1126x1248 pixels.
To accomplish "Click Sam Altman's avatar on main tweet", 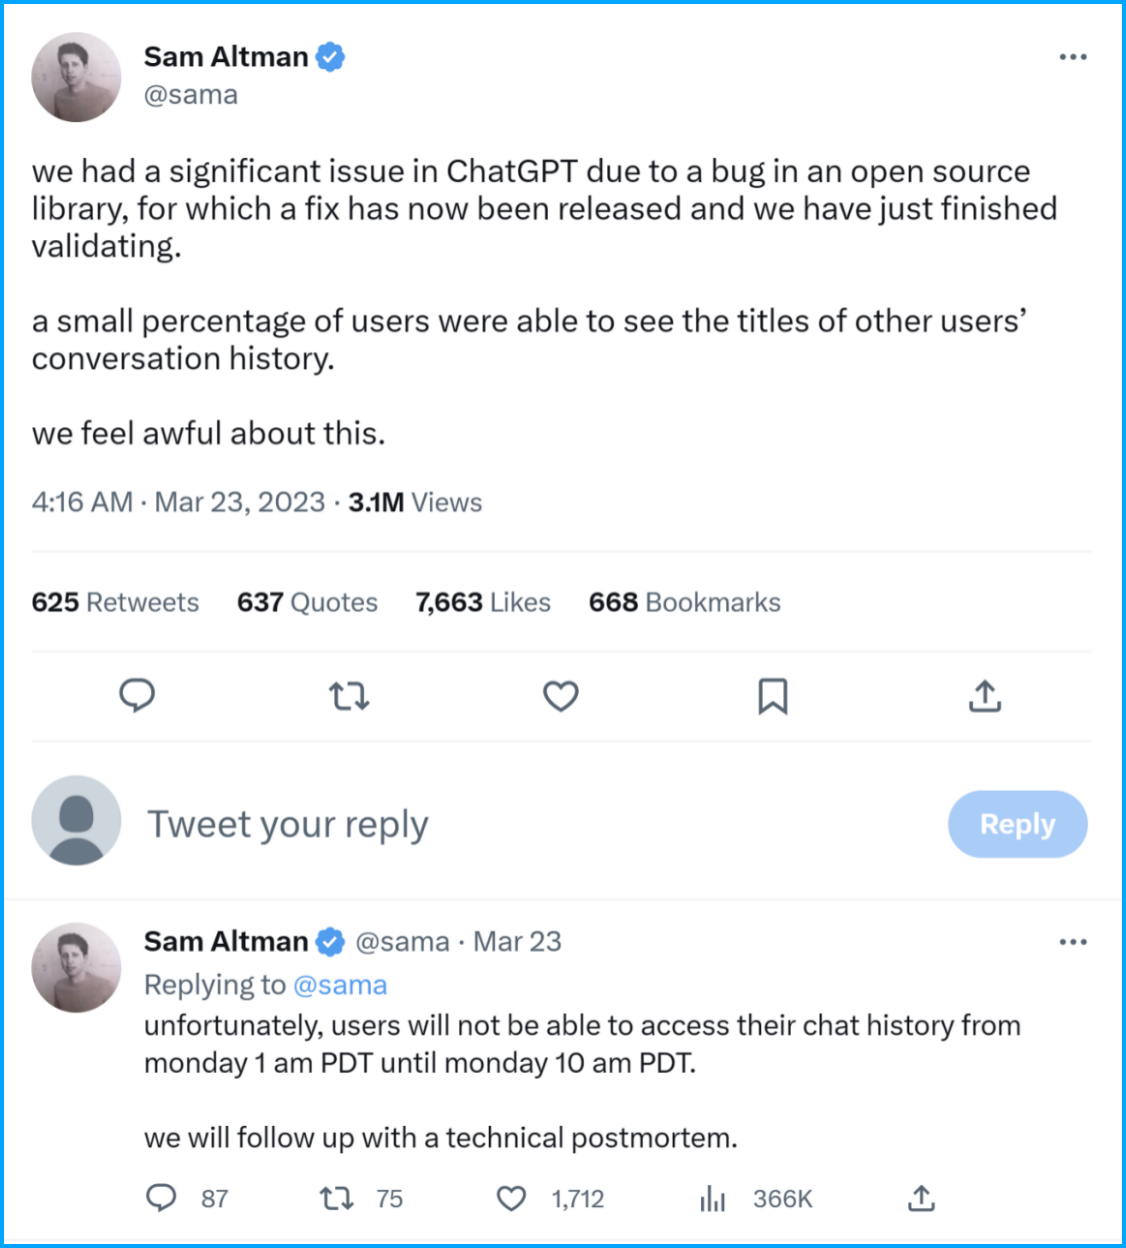I will 77,77.
